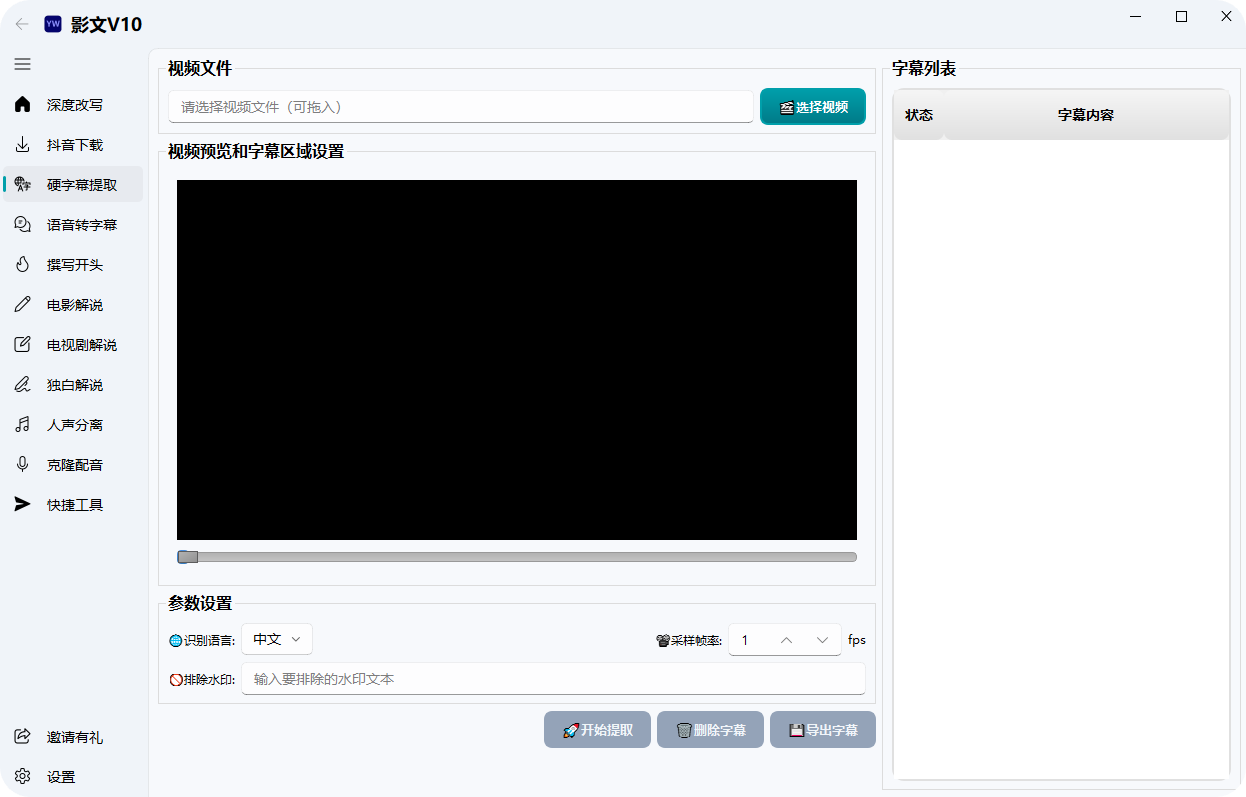The height and width of the screenshot is (797, 1246).
Task: Open 电影解说 from the sidebar
Action: tap(74, 305)
